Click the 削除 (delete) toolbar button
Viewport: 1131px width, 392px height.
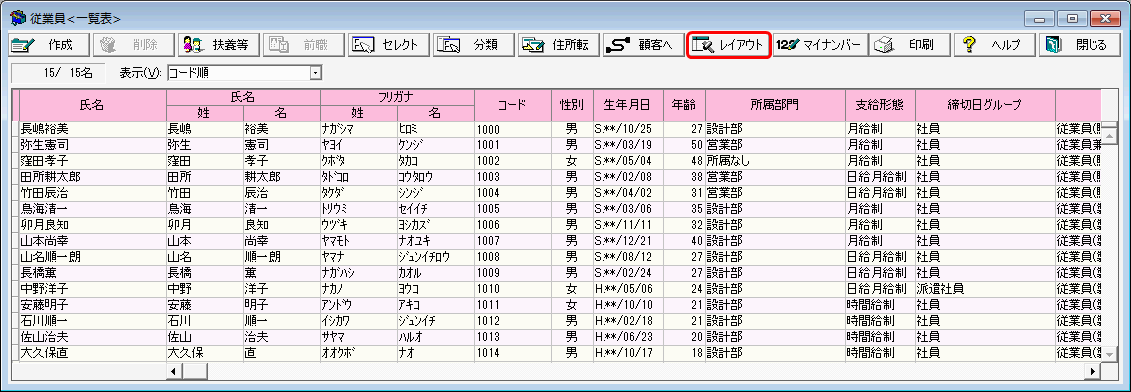click(x=133, y=45)
